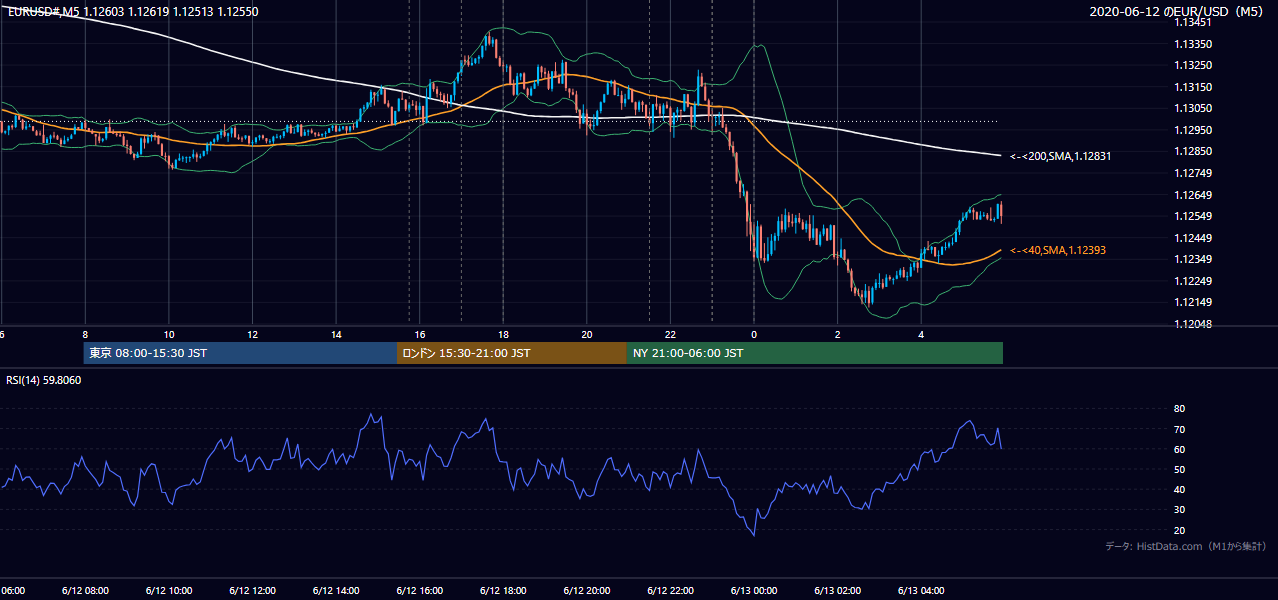Click hour label 18 under the price chart
The image size is (1278, 600).
(503, 335)
